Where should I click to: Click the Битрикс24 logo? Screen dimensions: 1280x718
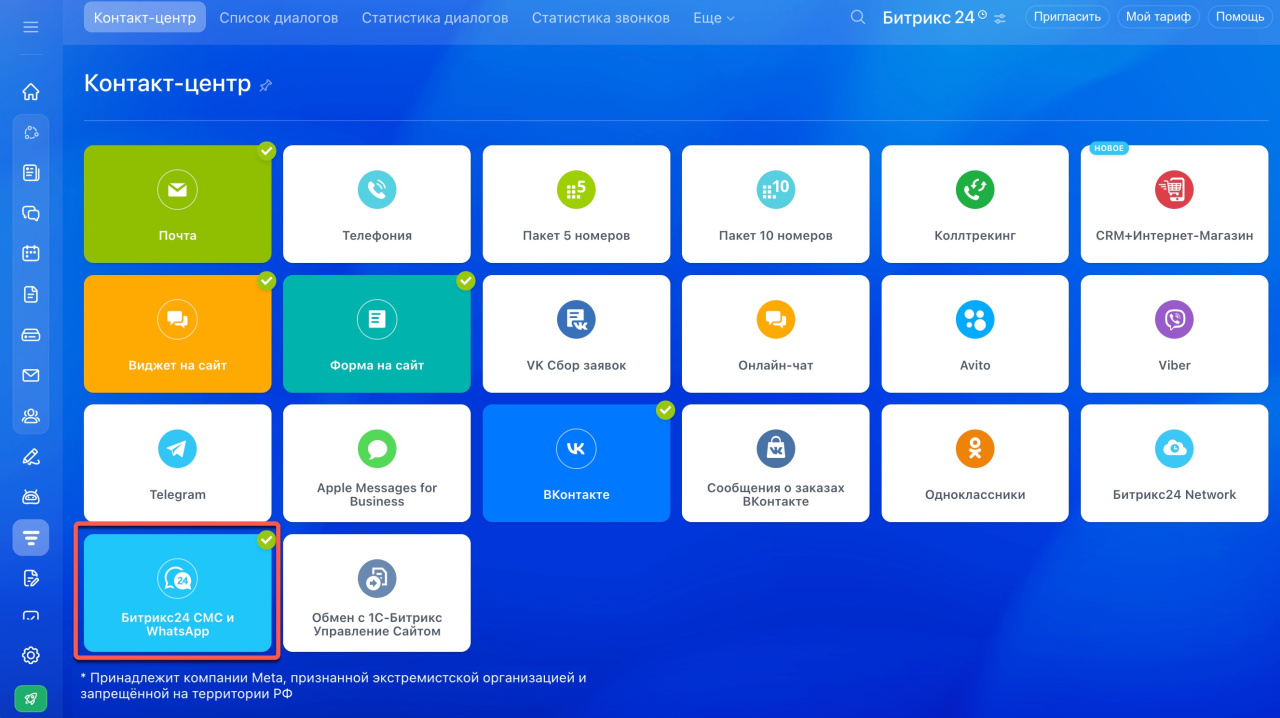tap(928, 18)
